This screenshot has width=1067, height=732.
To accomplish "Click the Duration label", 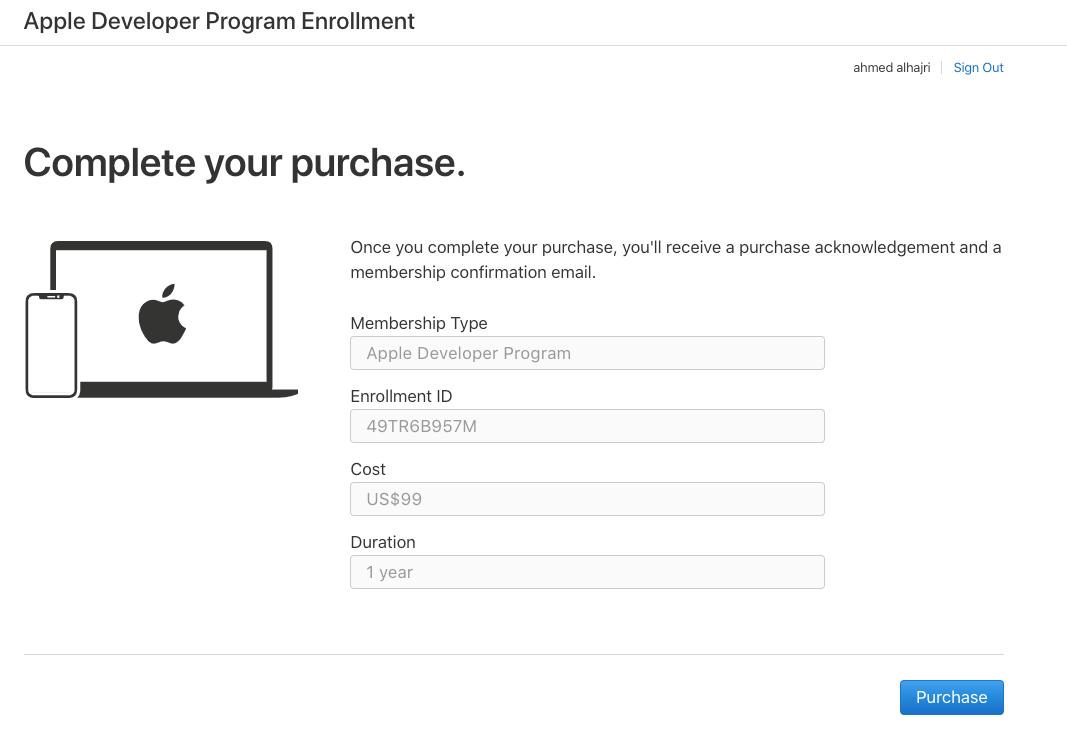I will 383,542.
